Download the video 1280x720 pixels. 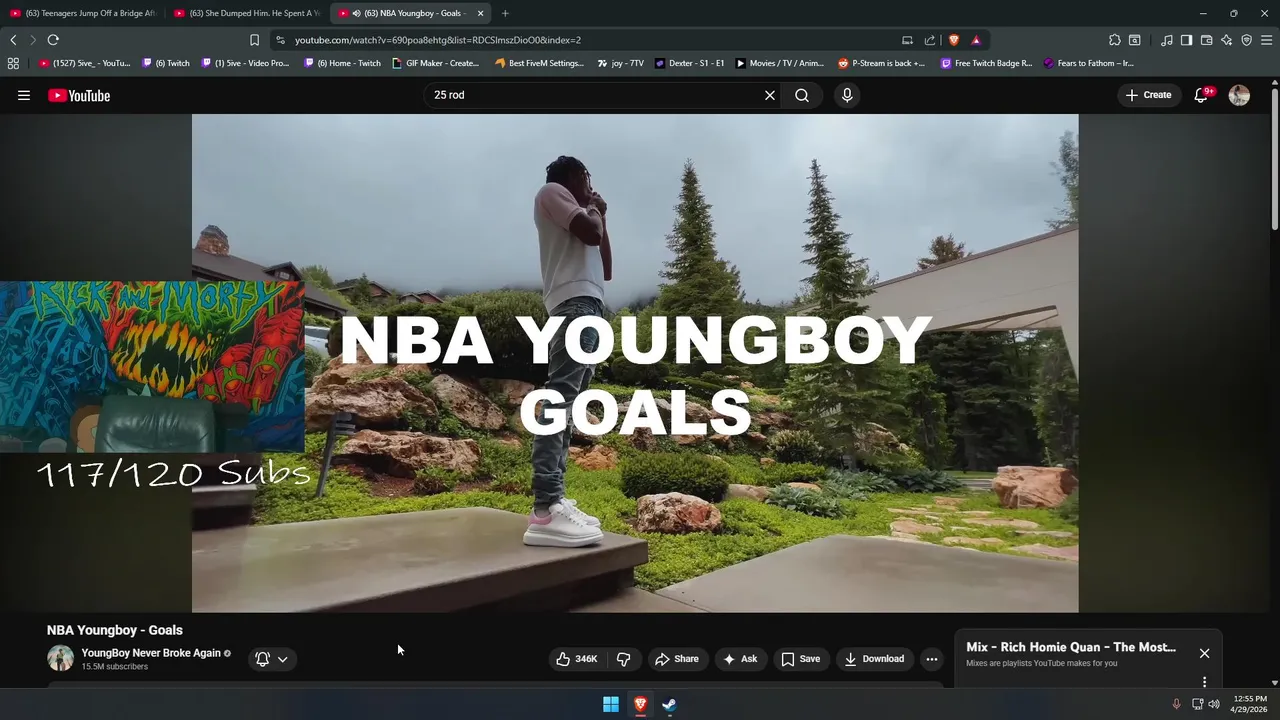point(874,659)
